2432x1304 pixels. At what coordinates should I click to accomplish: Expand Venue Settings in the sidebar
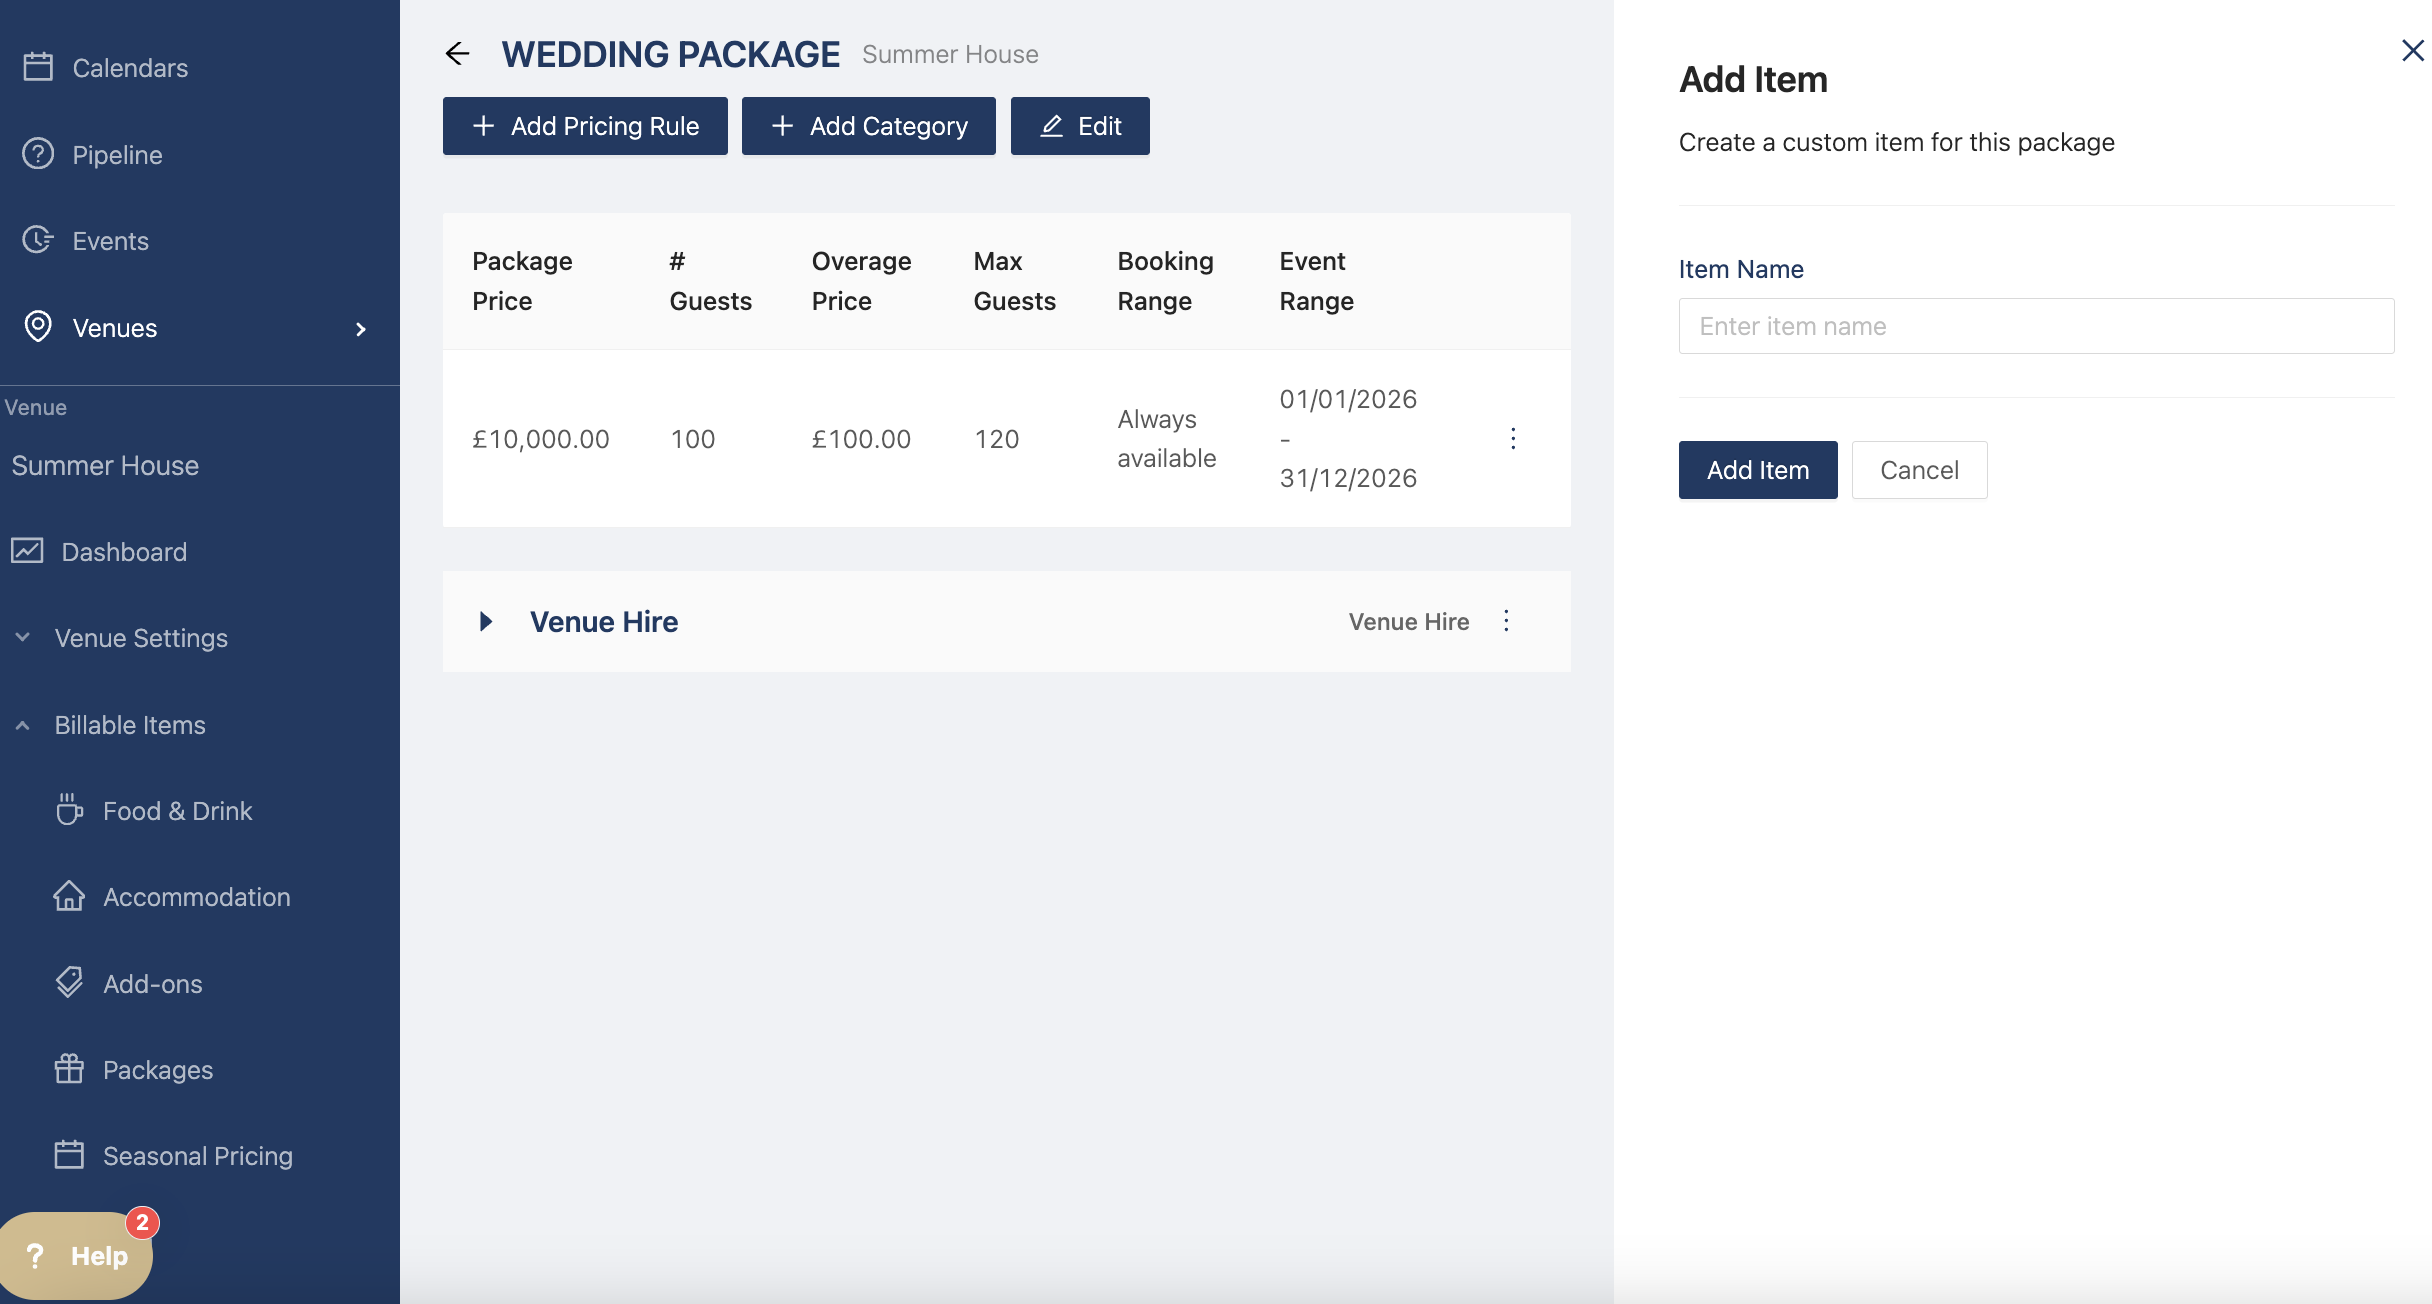140,638
